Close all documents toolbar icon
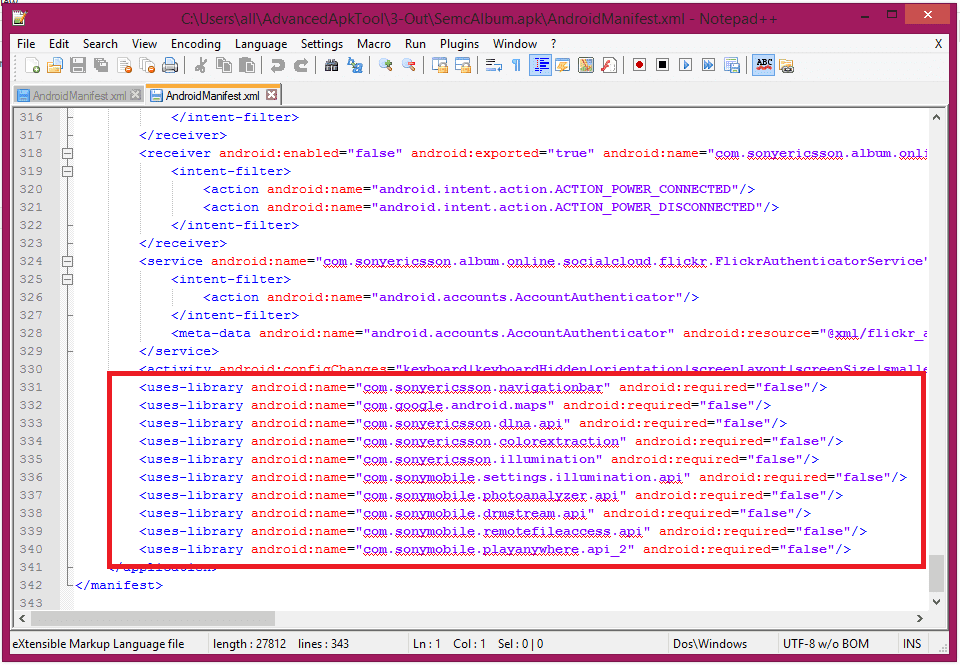The image size is (960, 665). 147,65
